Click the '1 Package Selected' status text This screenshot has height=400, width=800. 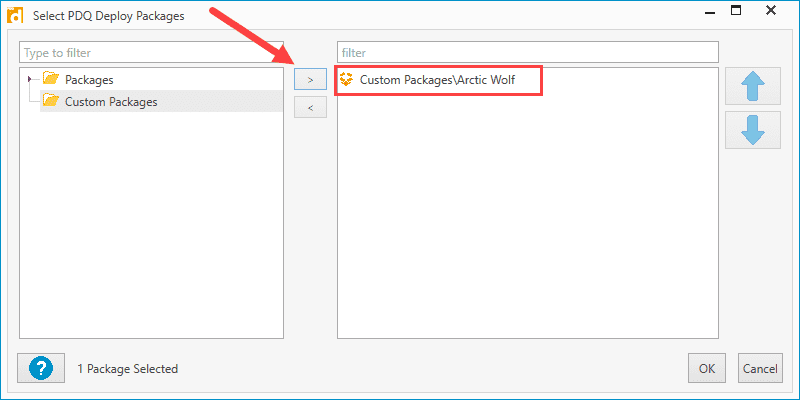click(128, 368)
